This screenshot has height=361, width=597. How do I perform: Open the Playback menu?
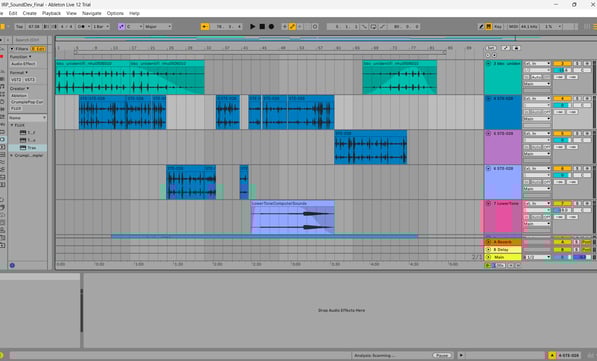51,13
